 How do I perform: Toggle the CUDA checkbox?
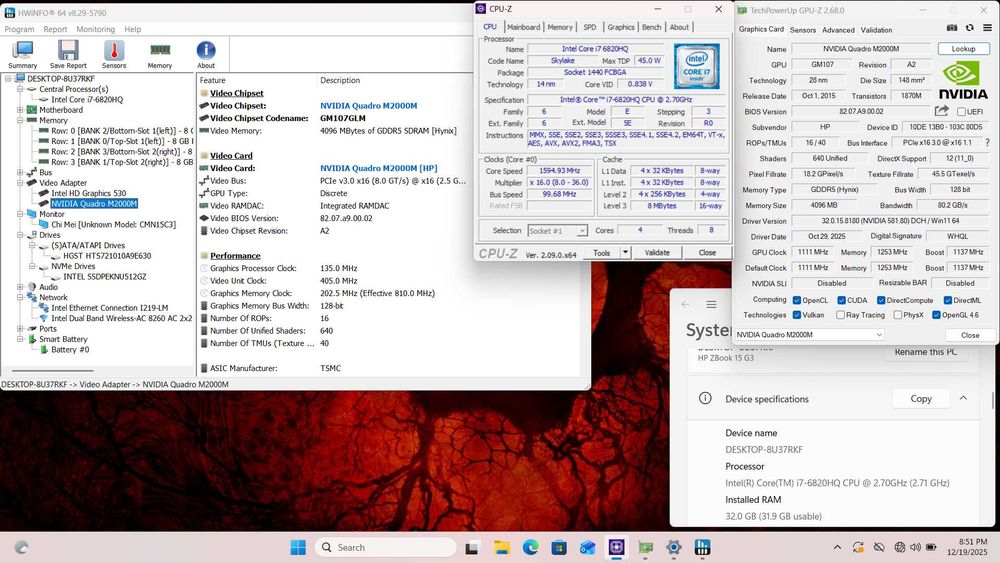841,300
